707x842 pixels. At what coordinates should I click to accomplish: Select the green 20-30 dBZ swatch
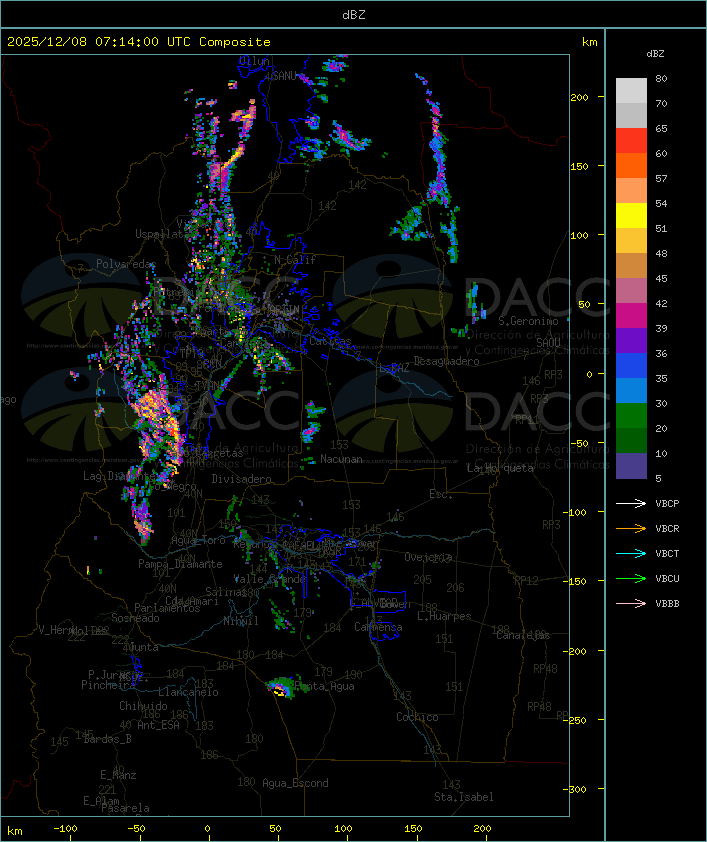click(x=631, y=416)
